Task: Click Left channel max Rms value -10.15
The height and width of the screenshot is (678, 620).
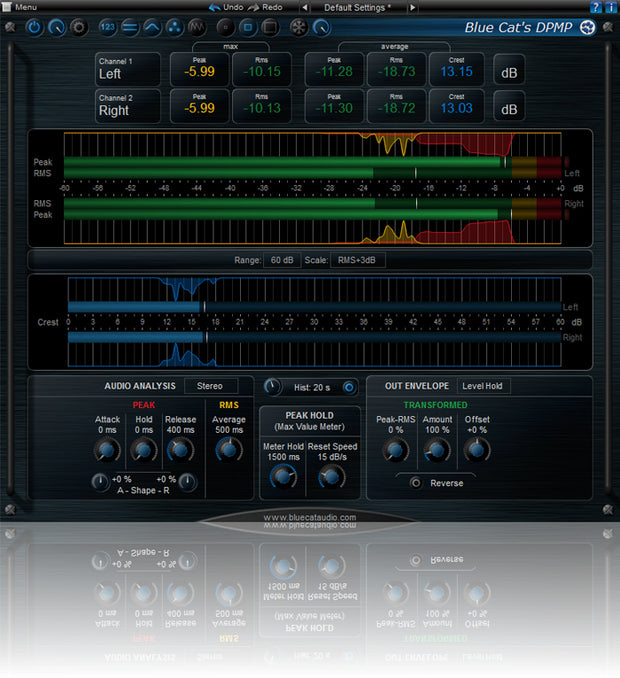Action: [262, 71]
